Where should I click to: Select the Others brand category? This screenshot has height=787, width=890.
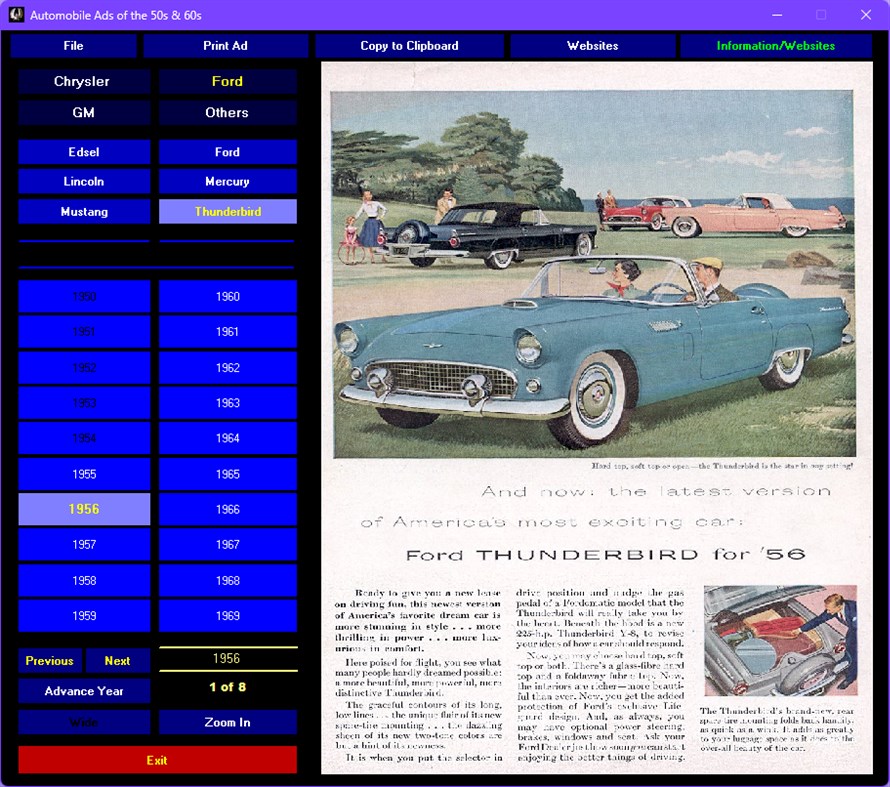(x=227, y=112)
